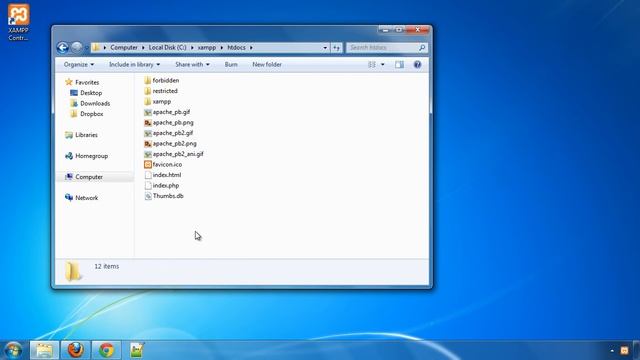Open Windows Explorer from the taskbar
This screenshot has height=360, width=640.
(44, 350)
